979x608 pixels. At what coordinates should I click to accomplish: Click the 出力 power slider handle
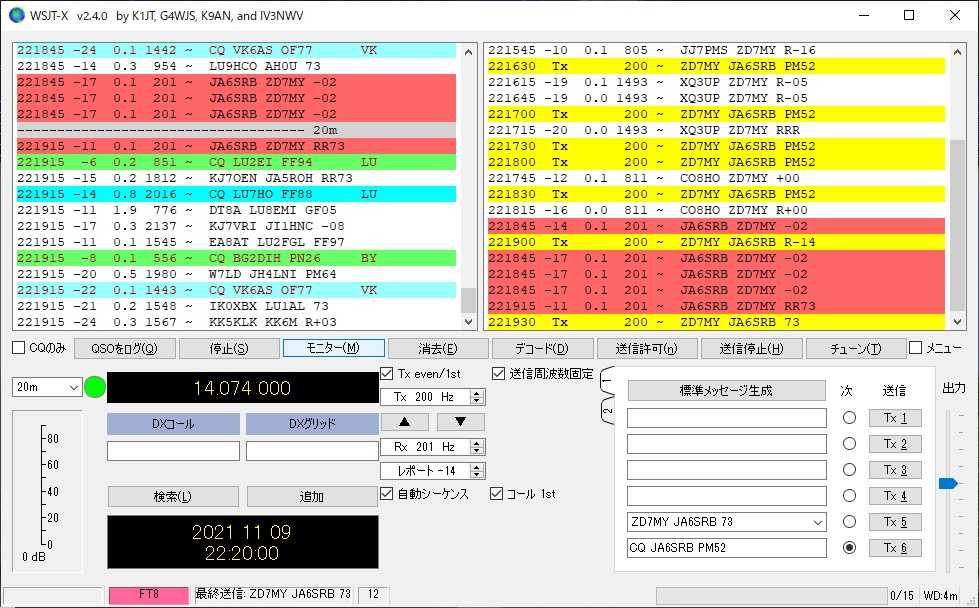[x=948, y=483]
